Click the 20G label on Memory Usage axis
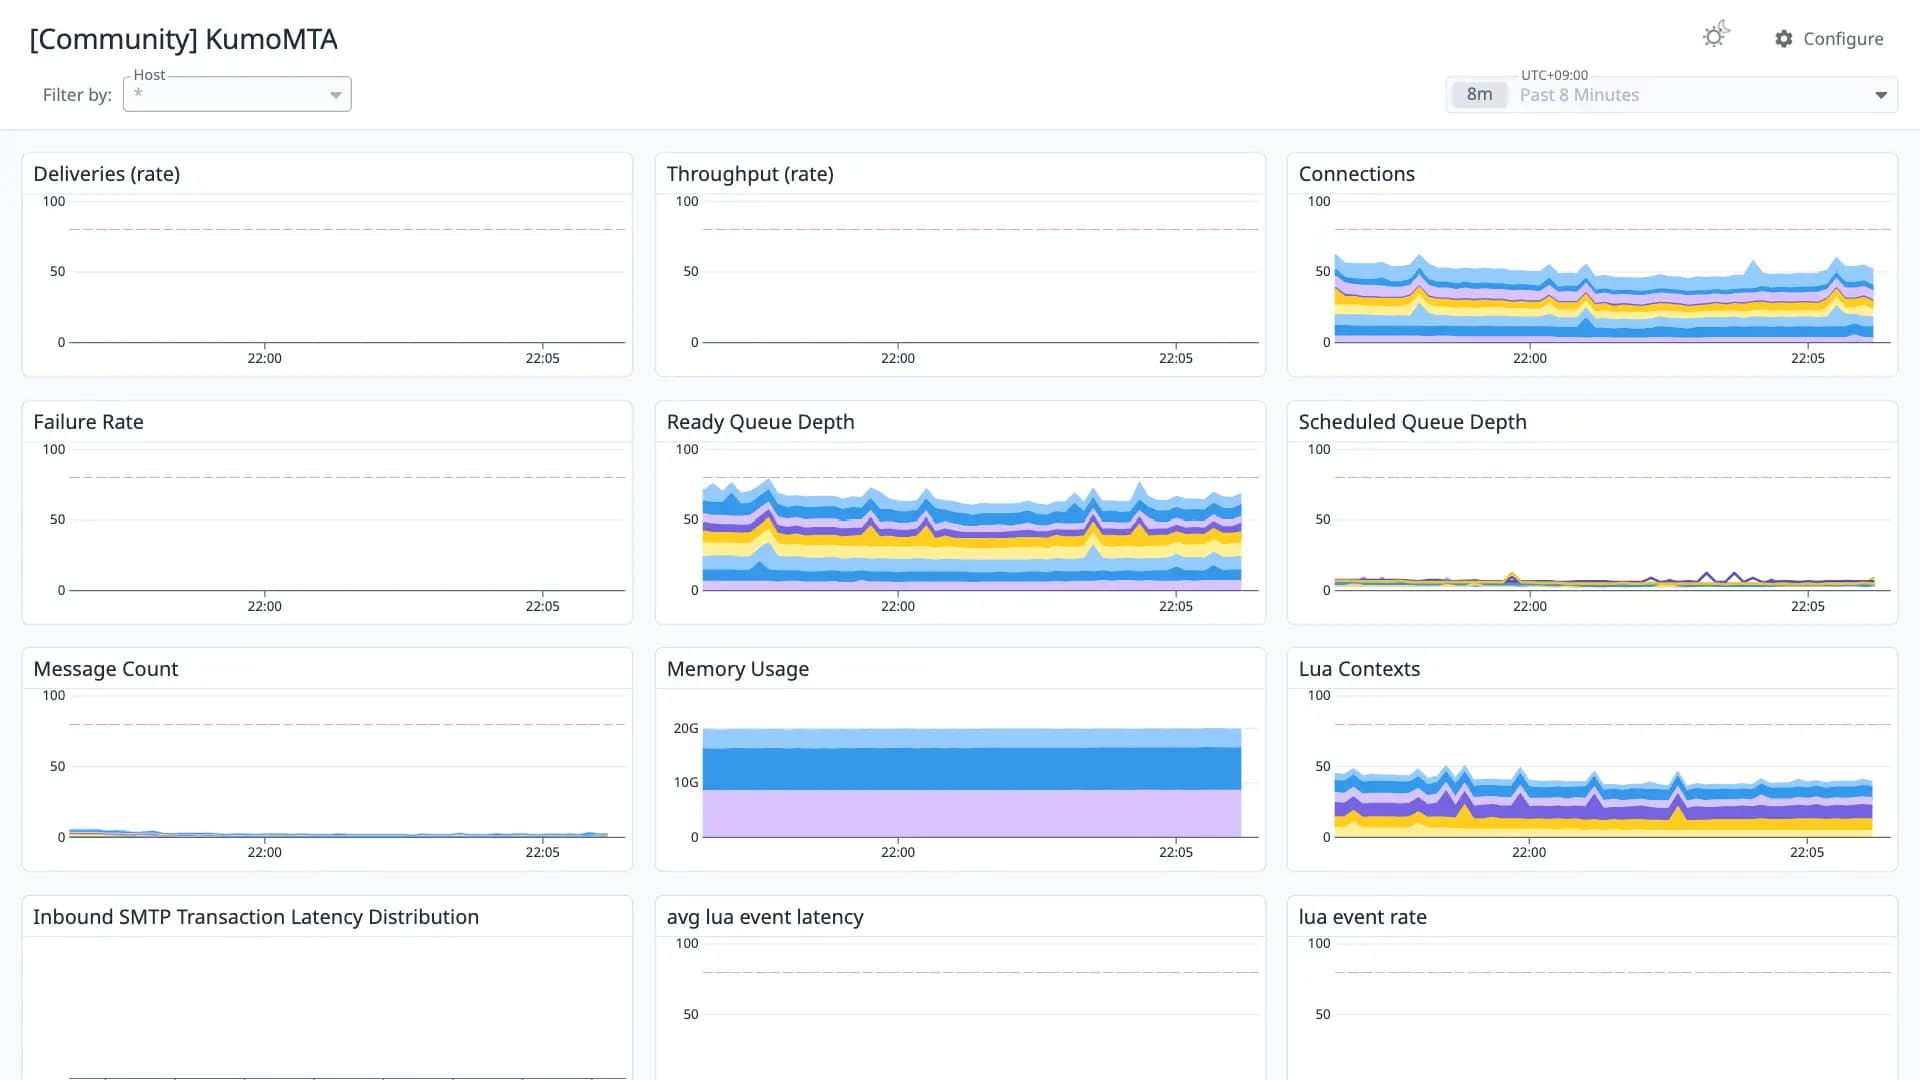 pyautogui.click(x=686, y=728)
